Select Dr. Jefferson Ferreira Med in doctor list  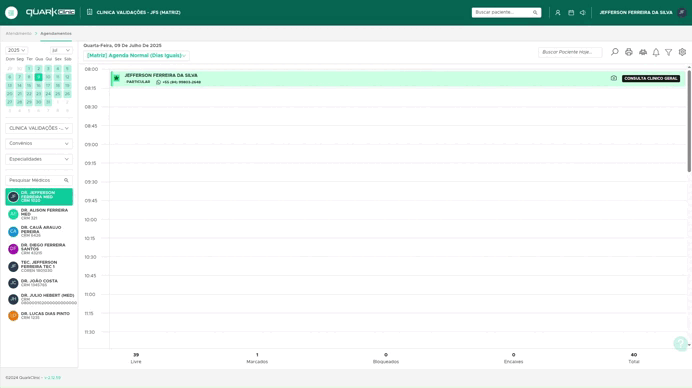(x=39, y=197)
